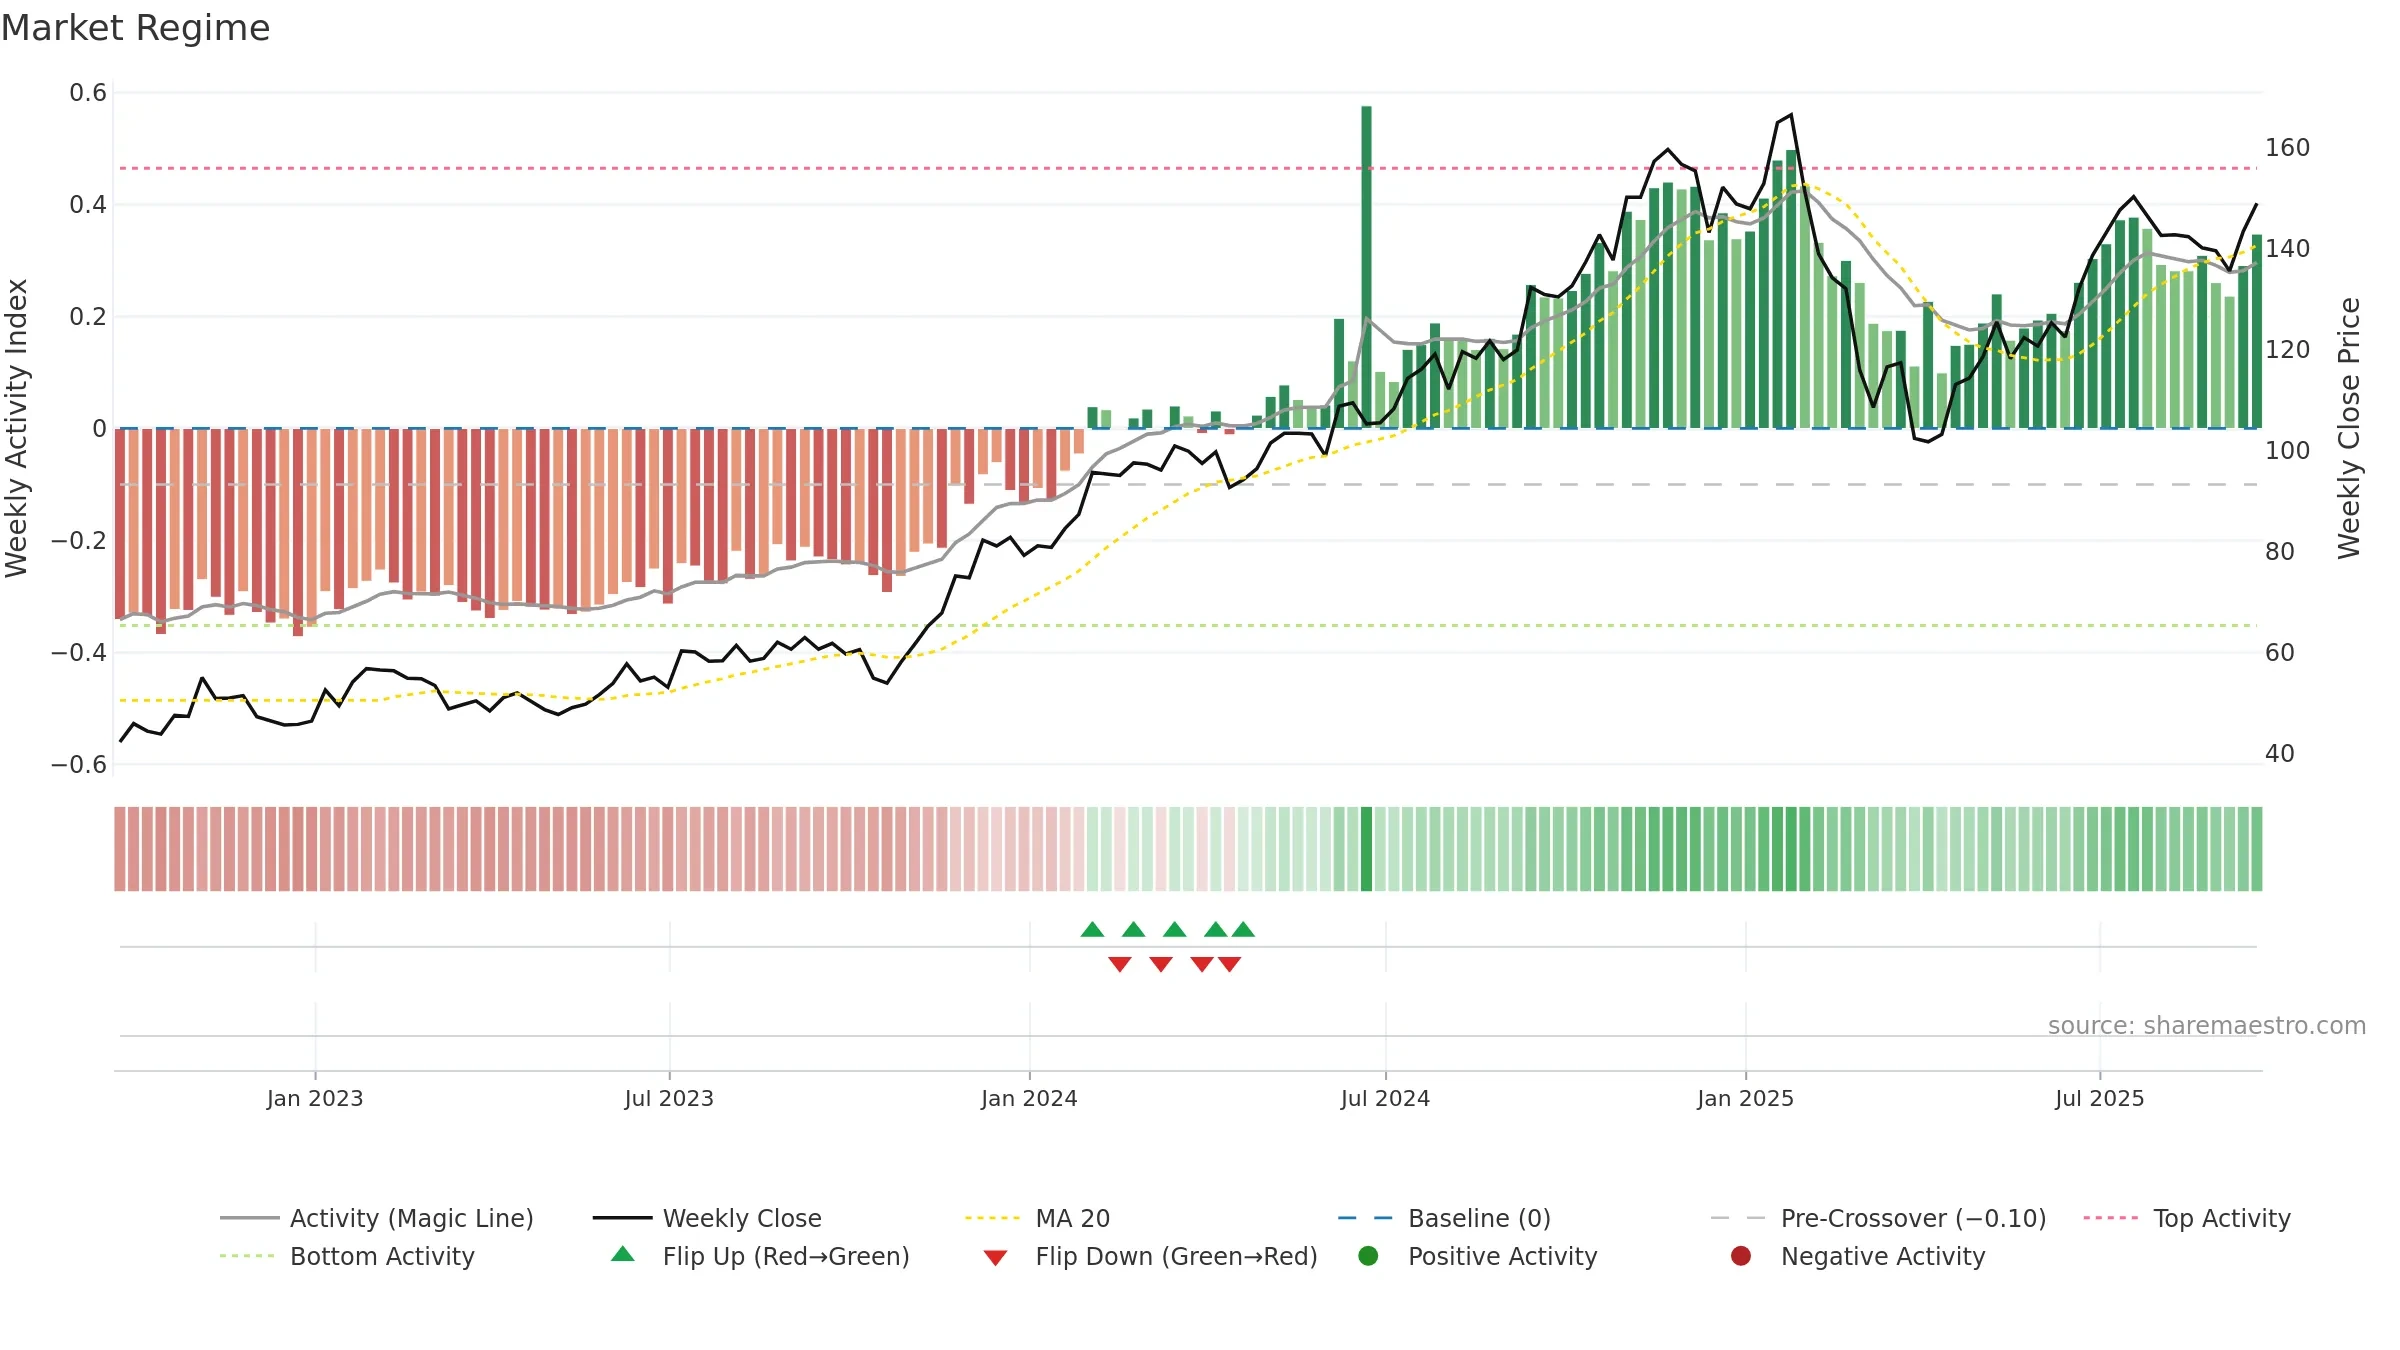Click the red Negative Activity circle icon
This screenshot has height=1350, width=2400.
[1740, 1256]
